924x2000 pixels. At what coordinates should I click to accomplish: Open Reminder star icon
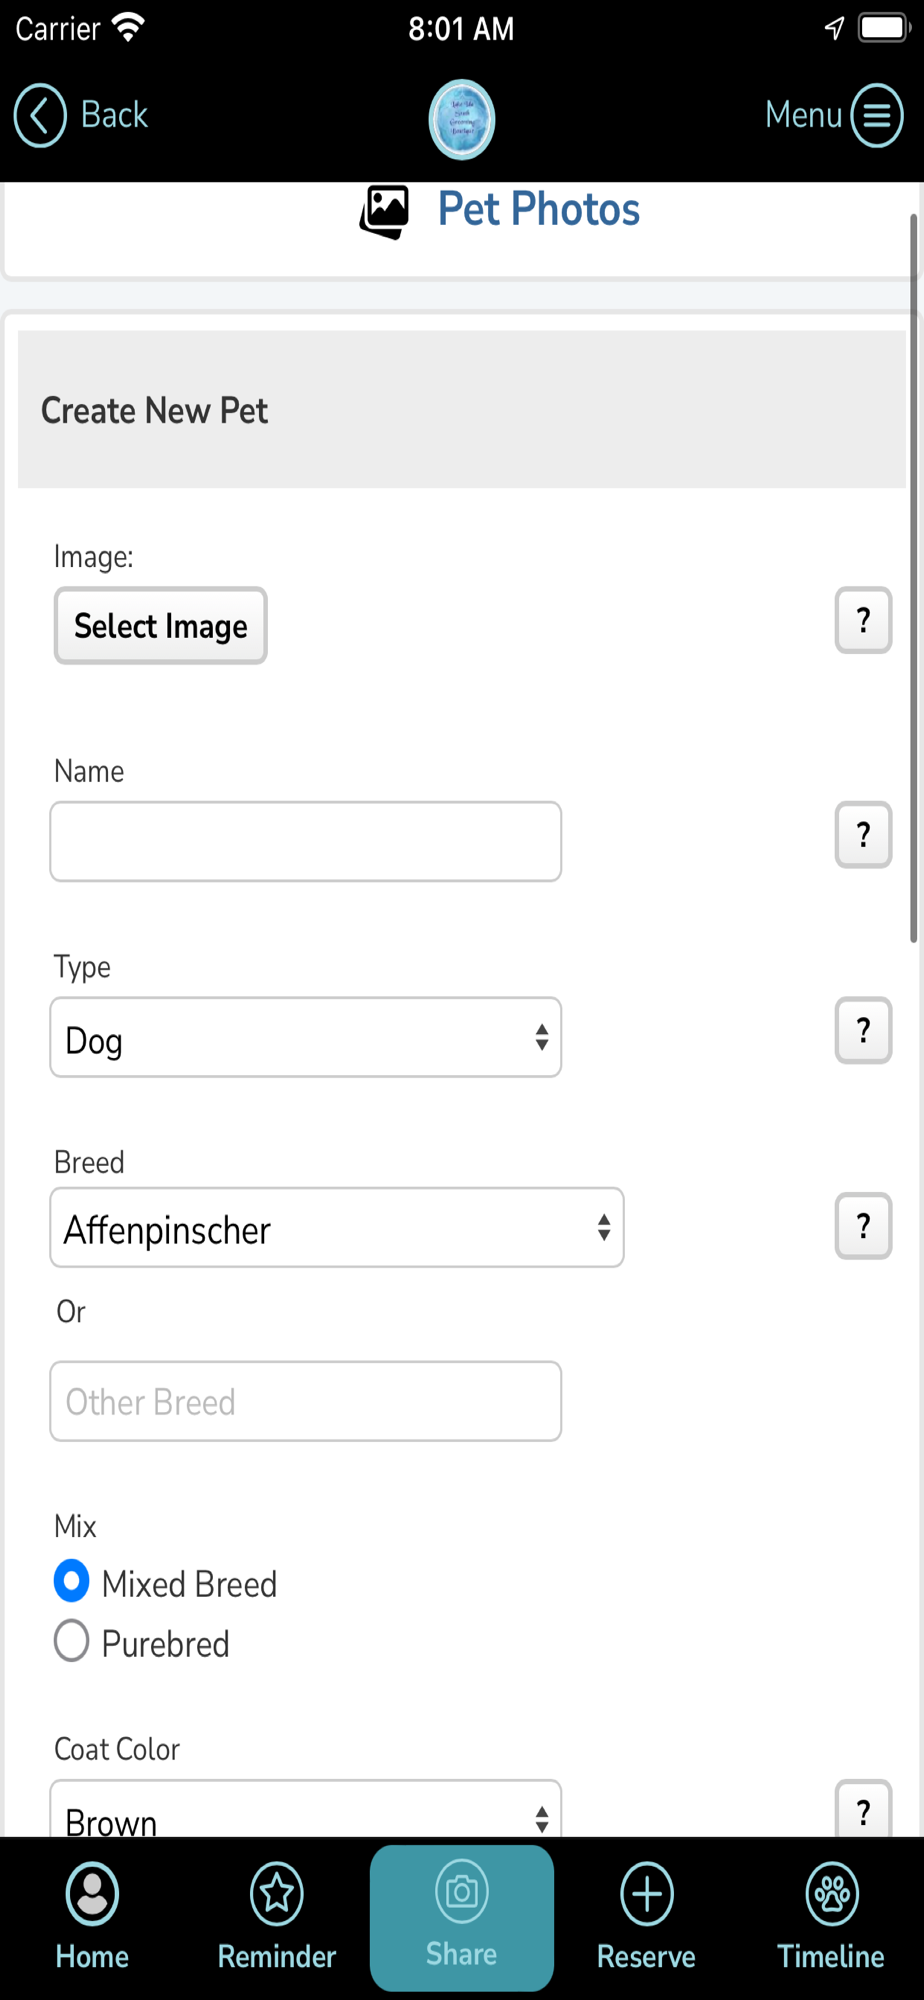click(x=277, y=1894)
